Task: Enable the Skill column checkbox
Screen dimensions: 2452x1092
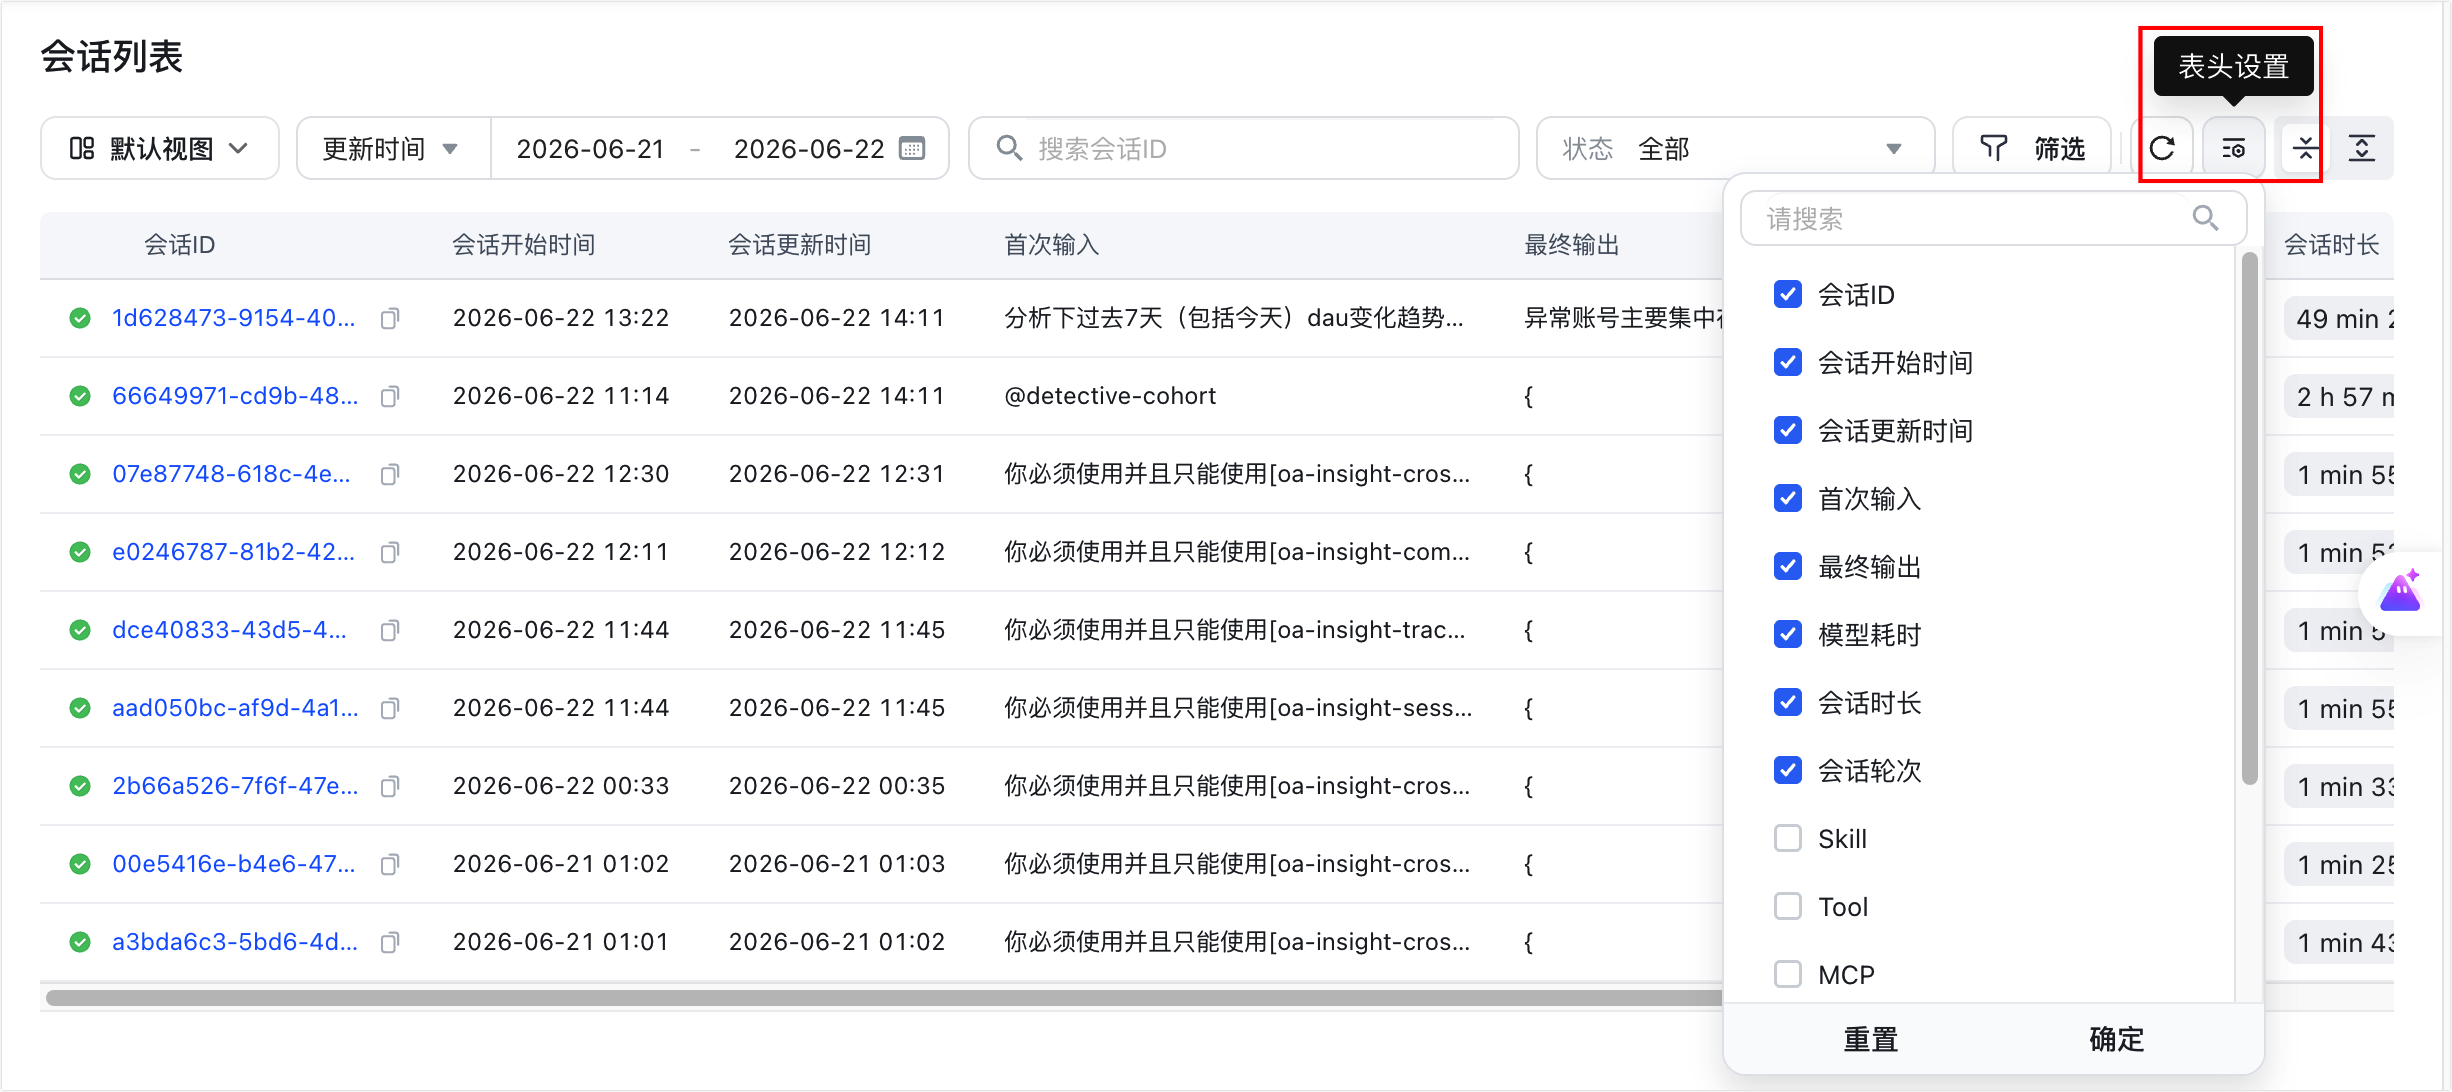Action: (1788, 838)
